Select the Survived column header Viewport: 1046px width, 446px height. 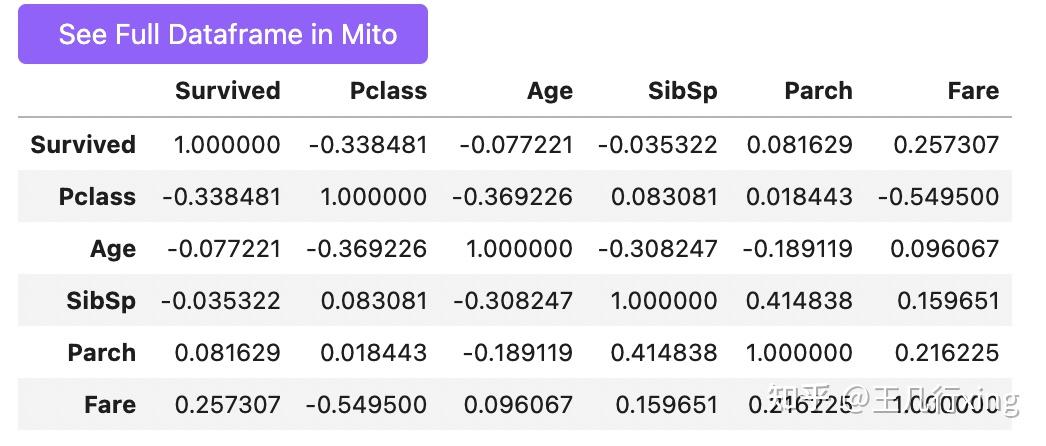pyautogui.click(x=227, y=91)
